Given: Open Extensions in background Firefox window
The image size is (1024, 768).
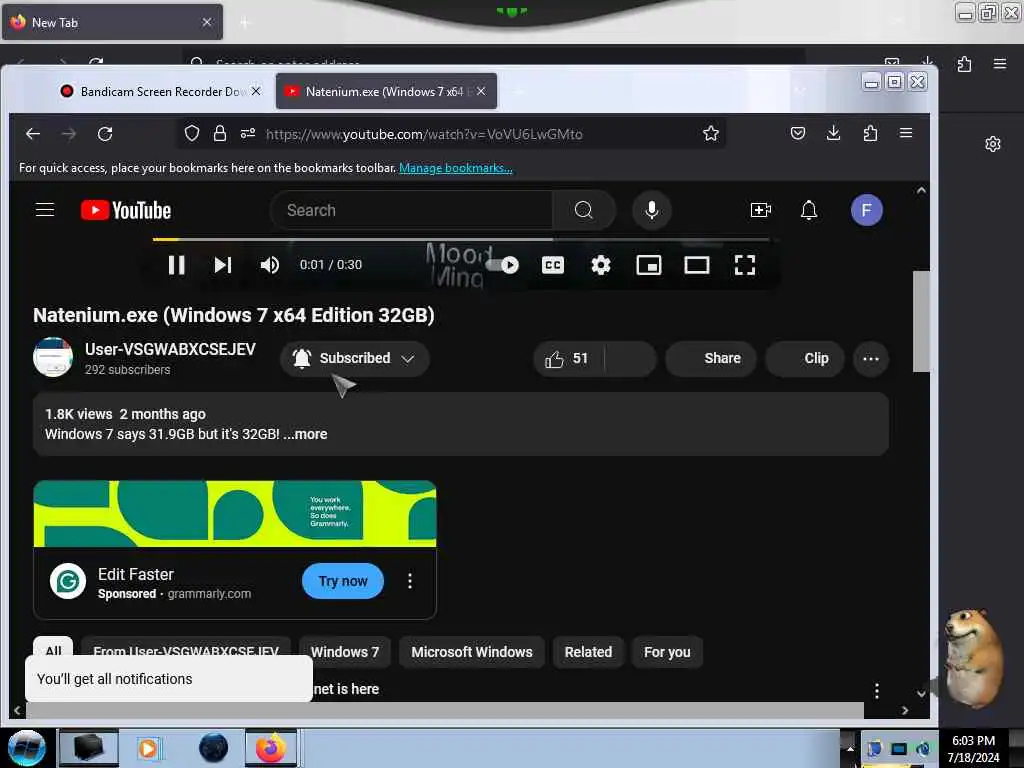Looking at the screenshot, I should 964,64.
